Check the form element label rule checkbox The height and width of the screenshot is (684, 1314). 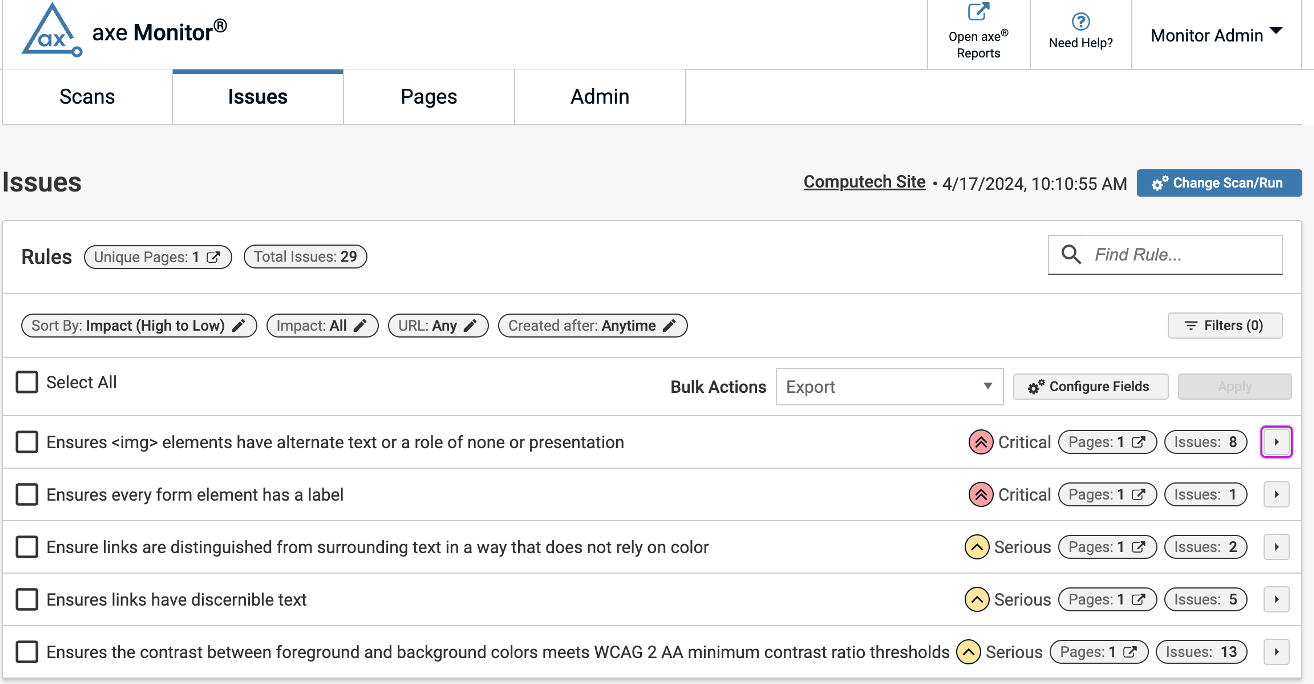coord(27,495)
